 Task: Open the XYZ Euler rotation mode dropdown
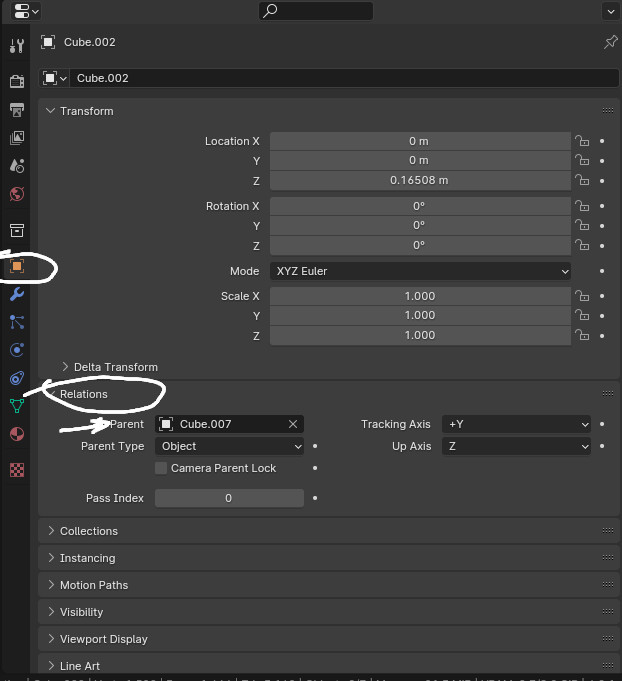coord(420,271)
